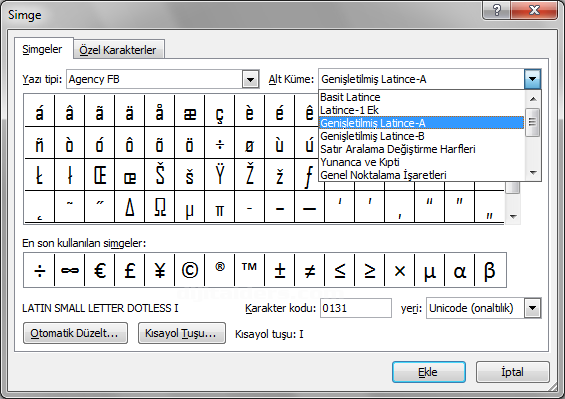The width and height of the screenshot is (565, 399).
Task: Select the é character cell
Action: [x=279, y=111]
